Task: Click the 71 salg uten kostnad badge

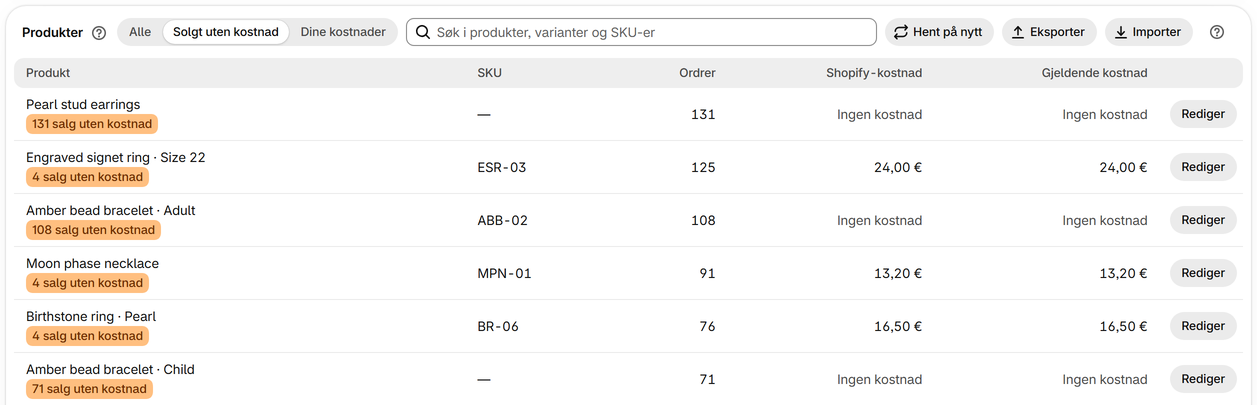Action: [89, 389]
